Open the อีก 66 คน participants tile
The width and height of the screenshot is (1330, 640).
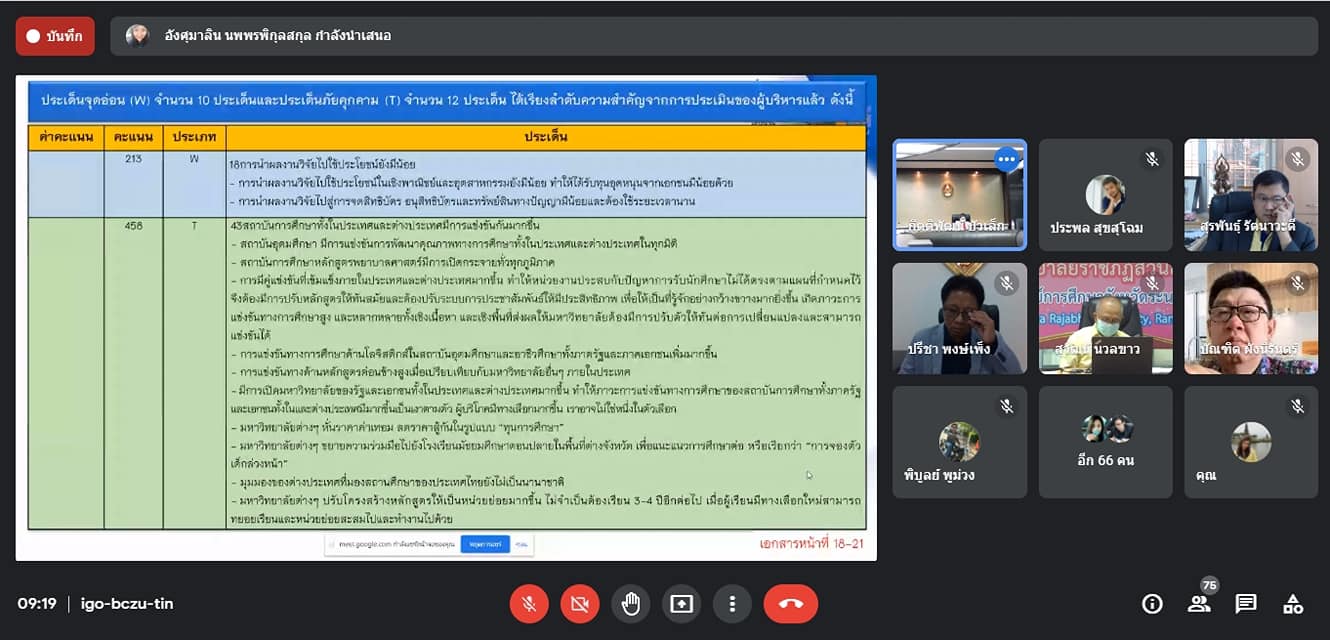point(1105,442)
